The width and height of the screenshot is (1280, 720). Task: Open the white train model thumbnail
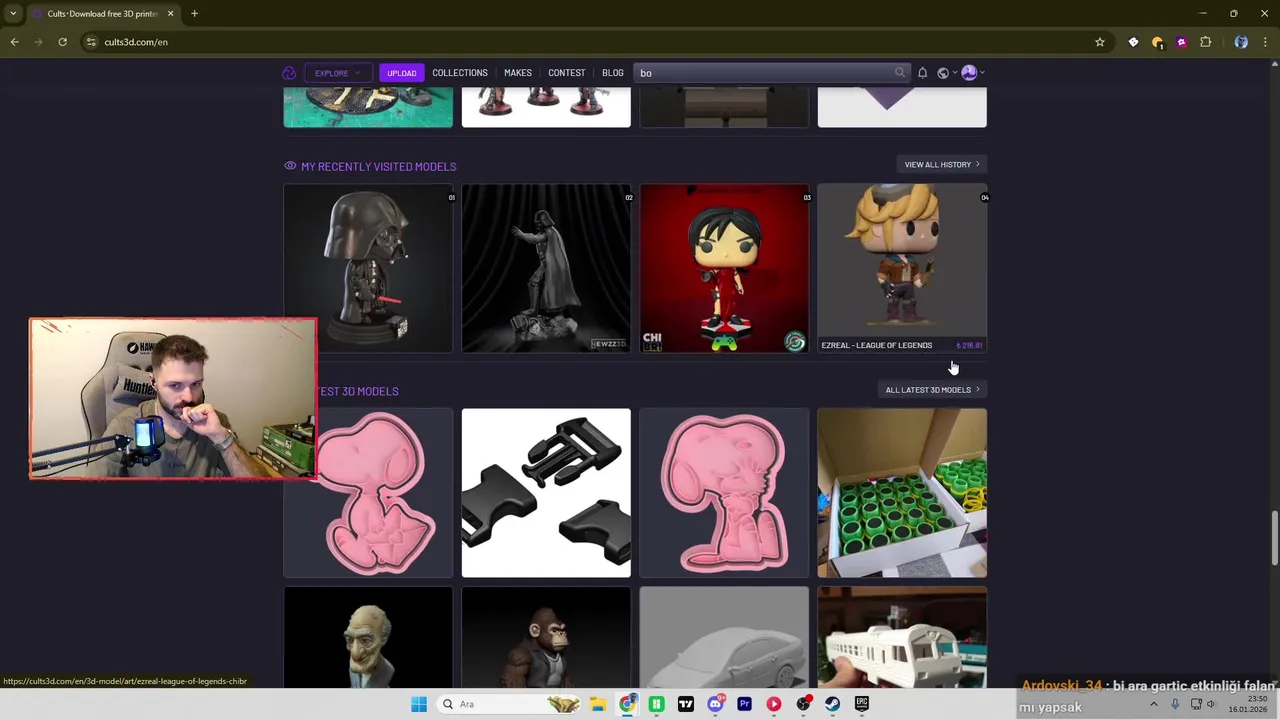902,638
